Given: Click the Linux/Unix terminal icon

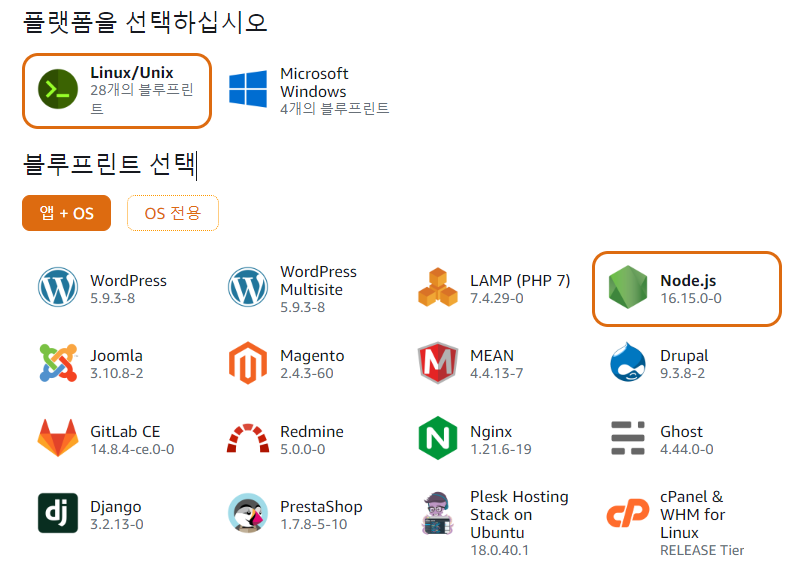Looking at the screenshot, I should point(58,89).
